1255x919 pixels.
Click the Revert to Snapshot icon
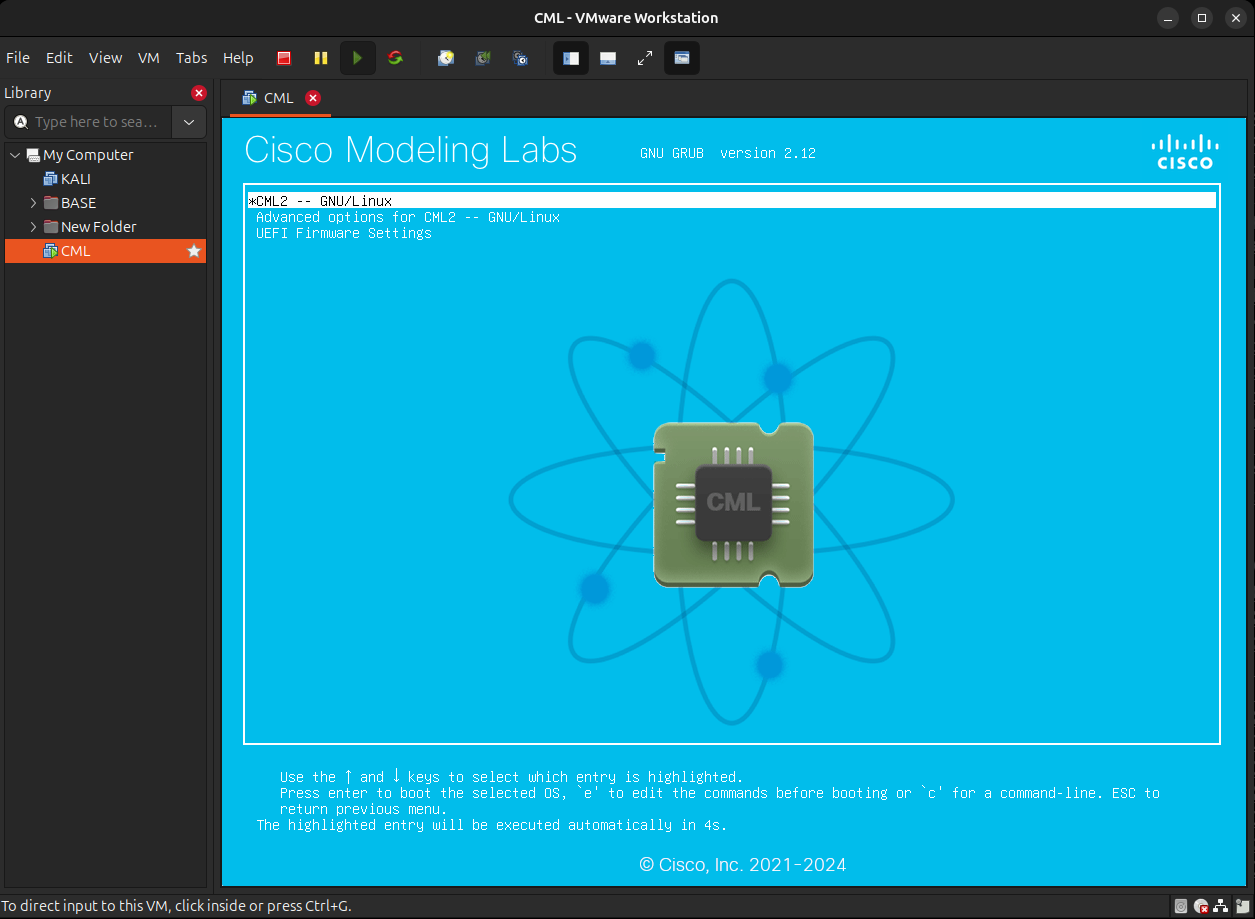pos(483,58)
